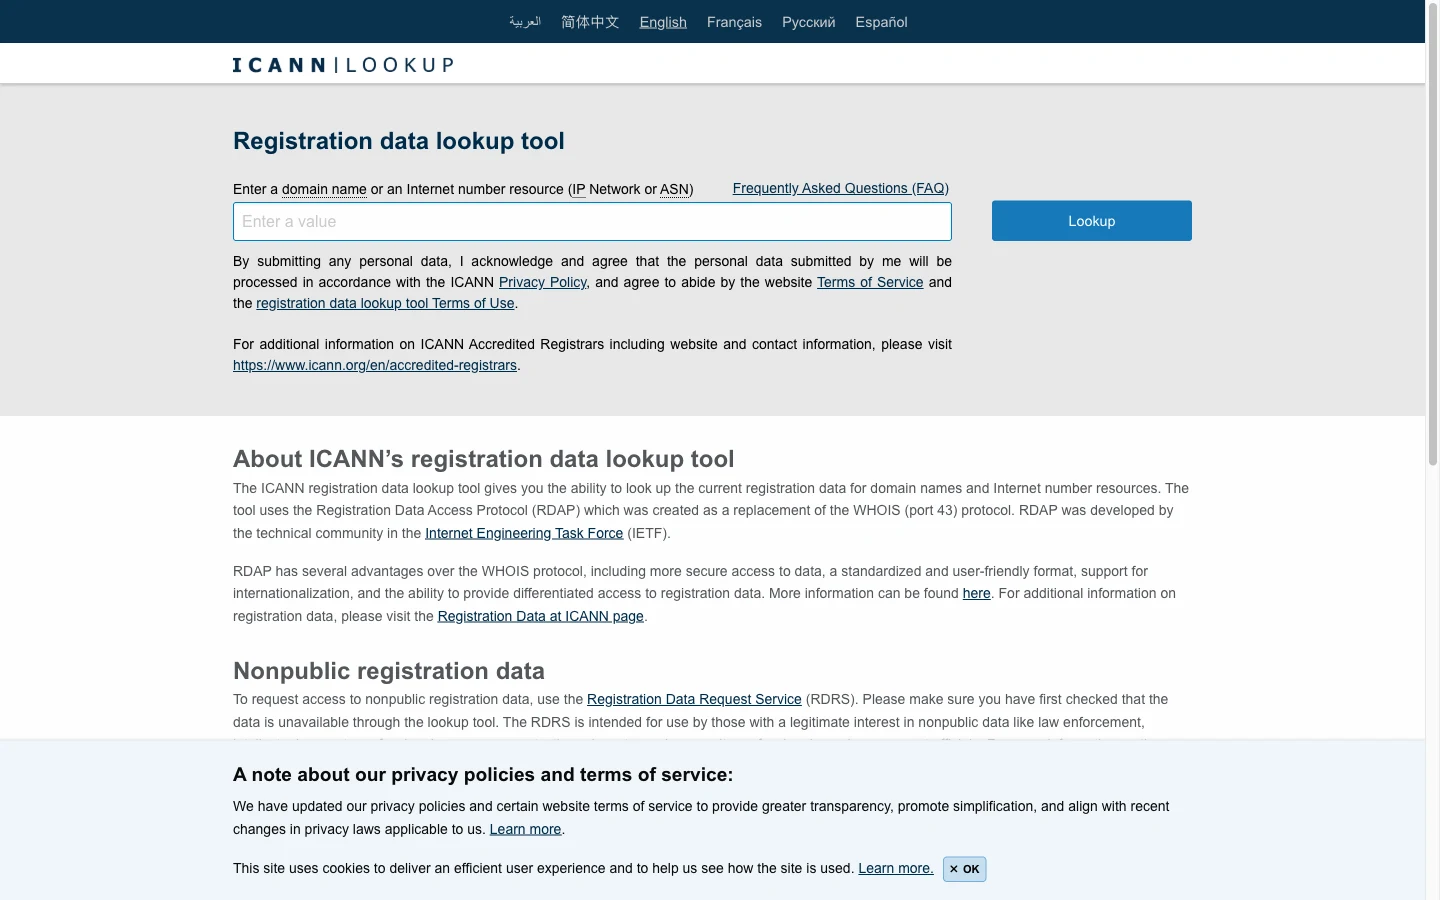
Task: Click the blue Lookup button
Action: click(x=1092, y=221)
